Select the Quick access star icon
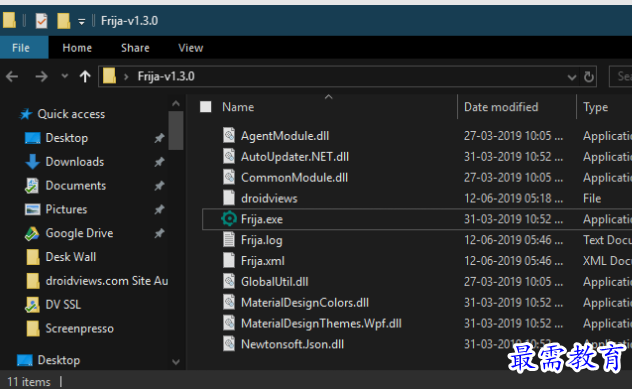 [26, 114]
